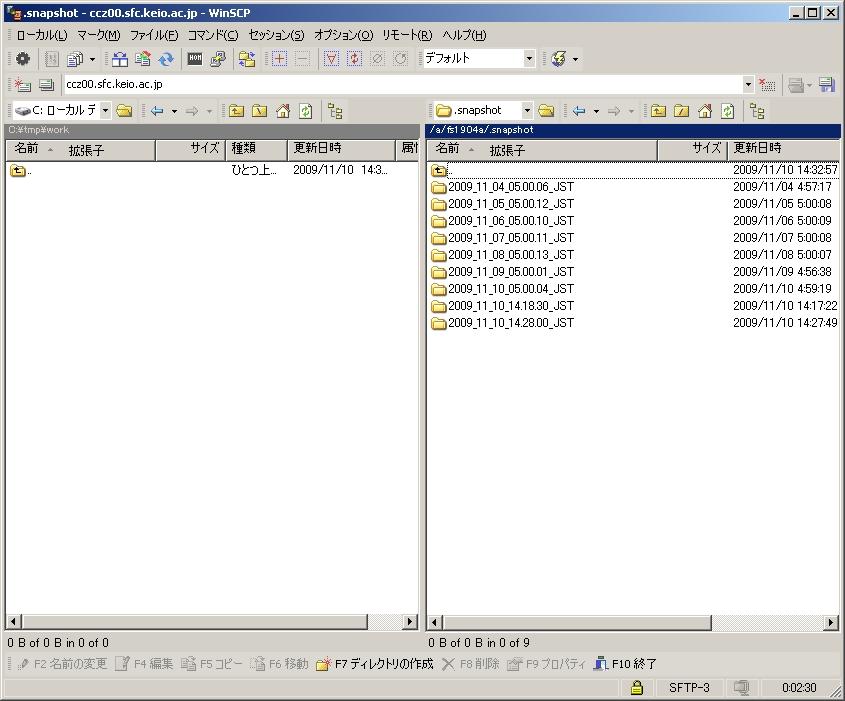Open the デフォルト transfer settings dropdown

tap(529, 59)
